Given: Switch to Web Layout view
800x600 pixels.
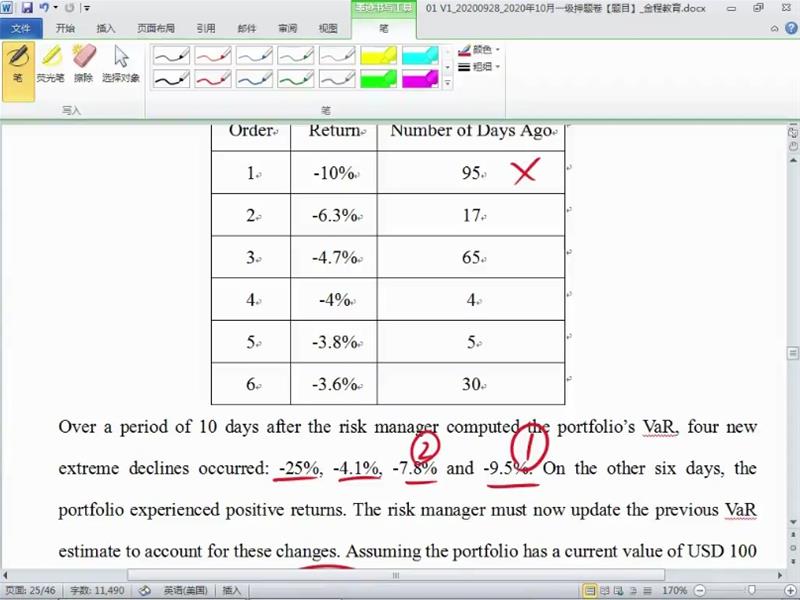Looking at the screenshot, I should (x=619, y=591).
